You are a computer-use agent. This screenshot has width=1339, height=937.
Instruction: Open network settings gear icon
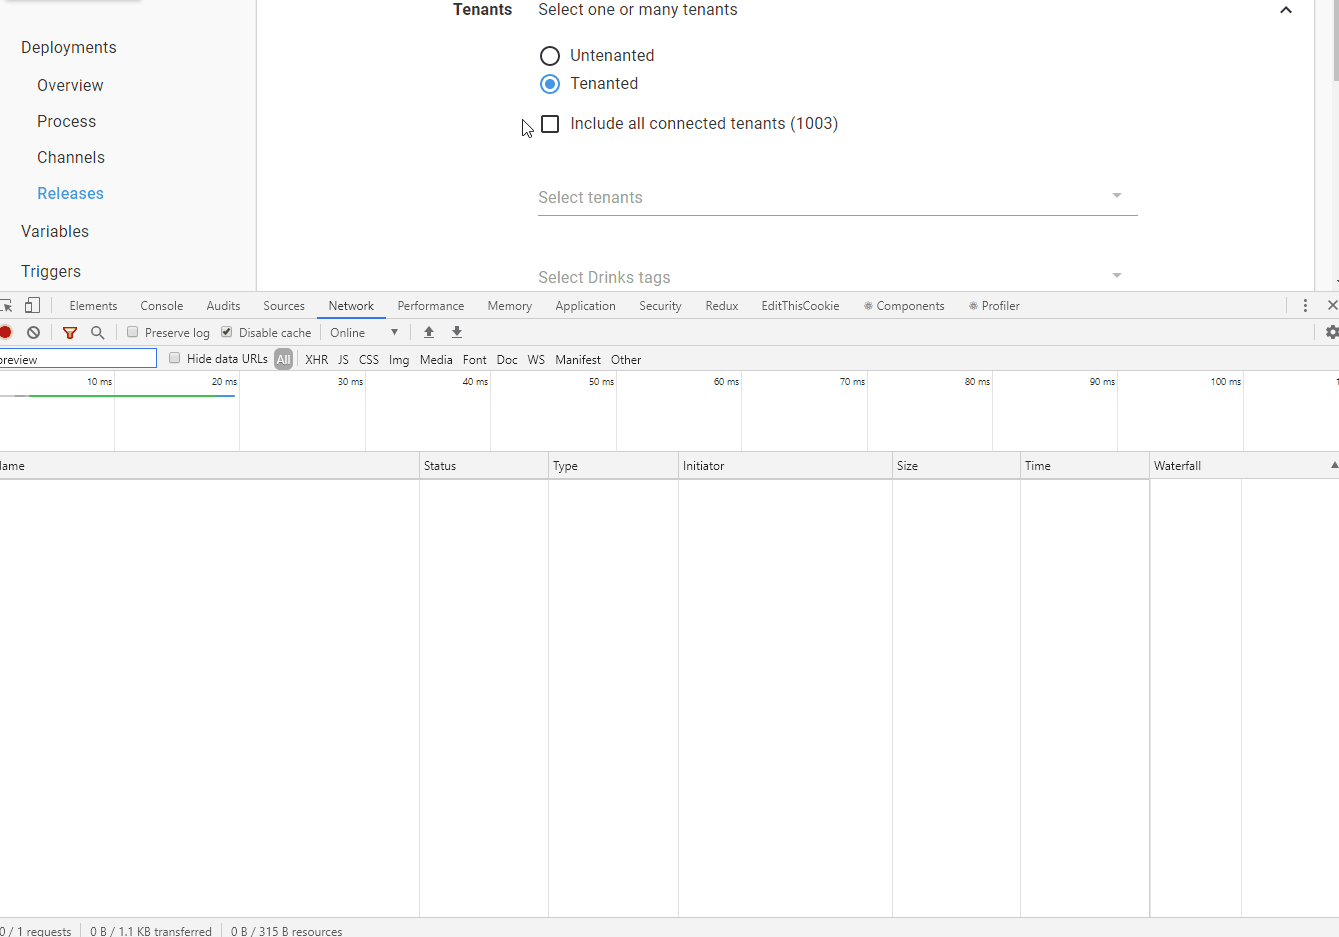click(1332, 332)
